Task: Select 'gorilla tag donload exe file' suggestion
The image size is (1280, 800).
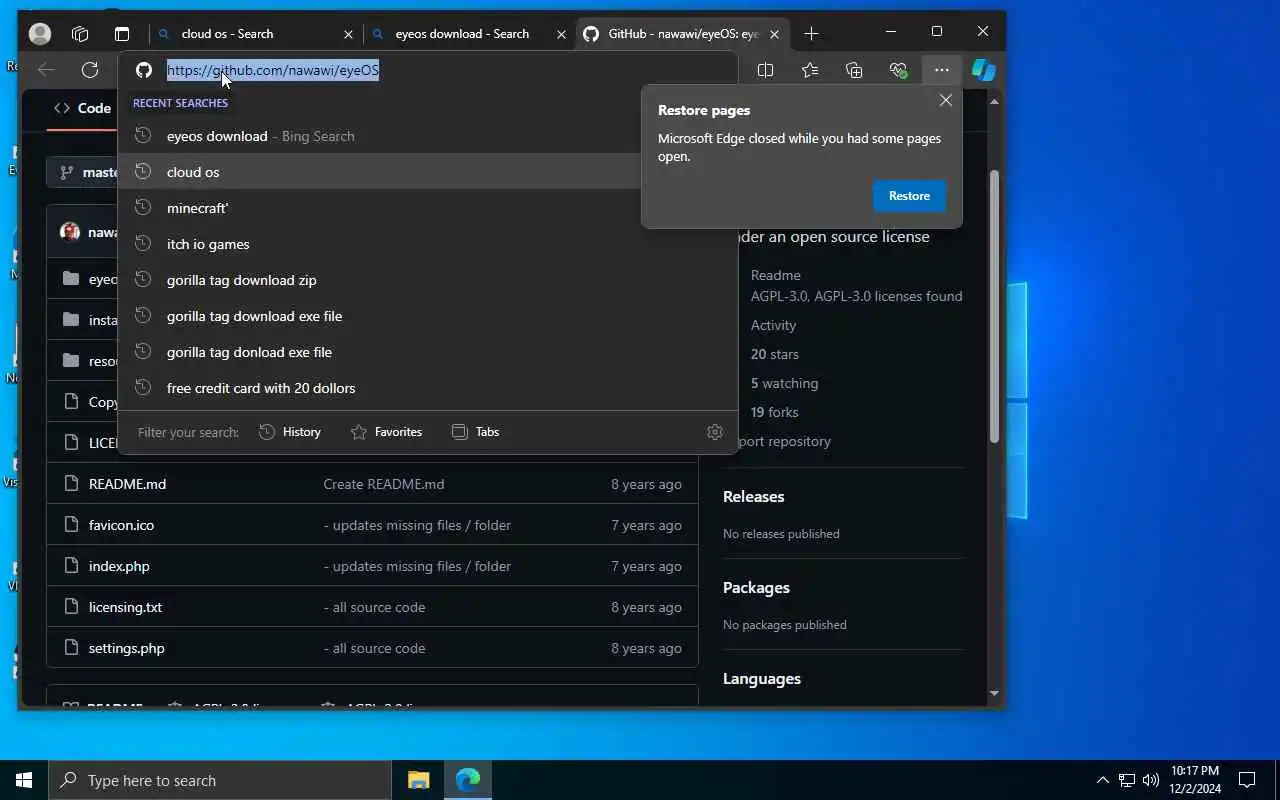Action: [428, 352]
